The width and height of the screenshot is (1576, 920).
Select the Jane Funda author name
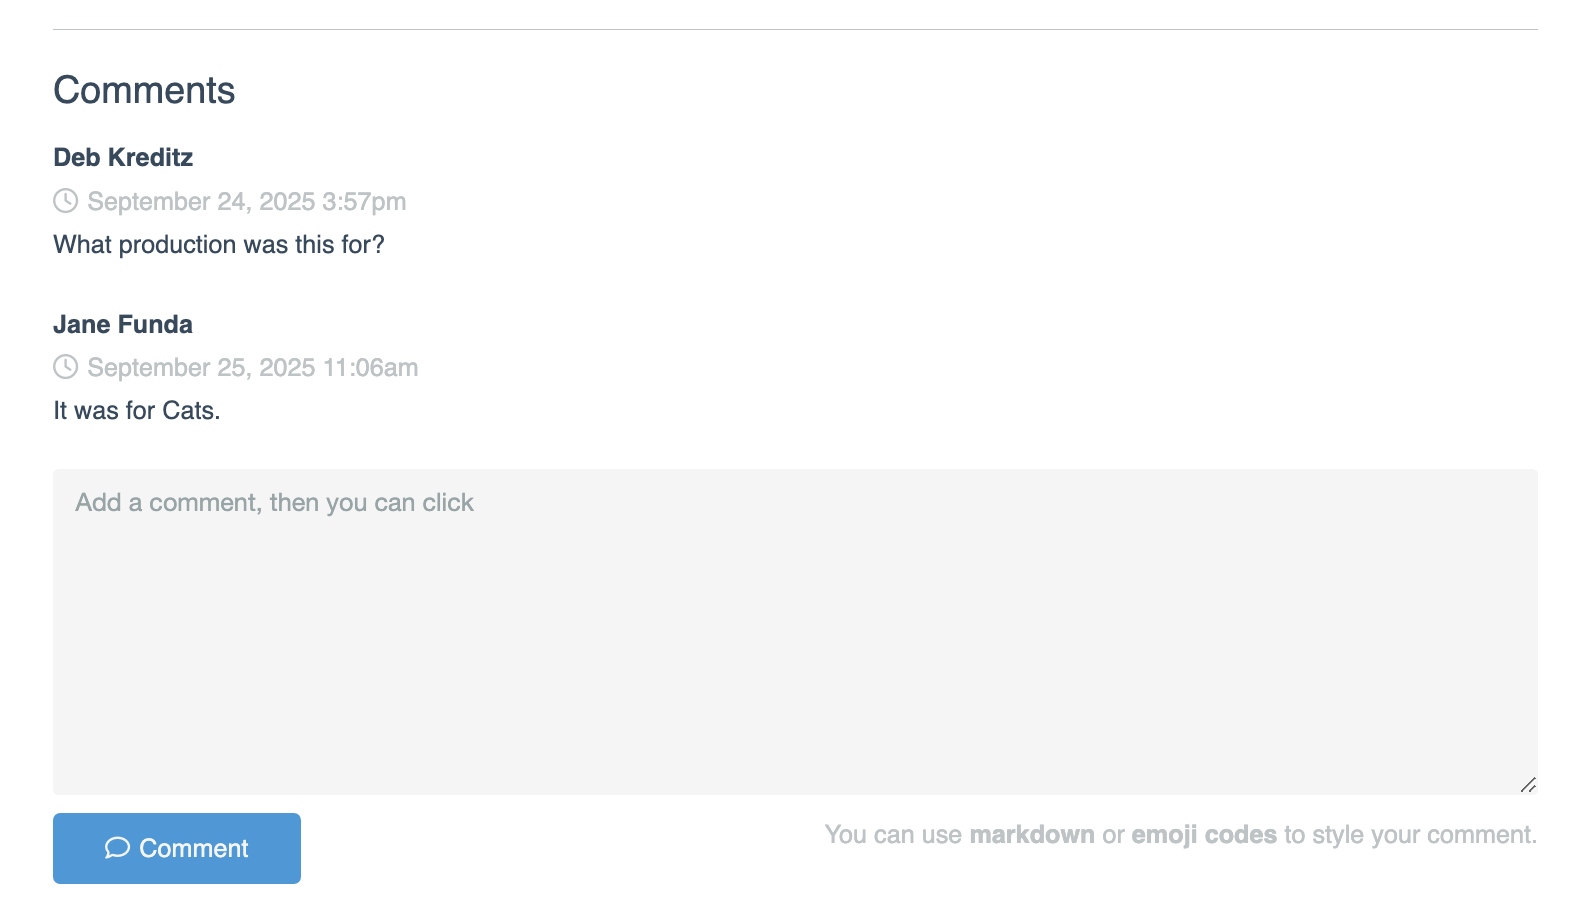tap(123, 325)
